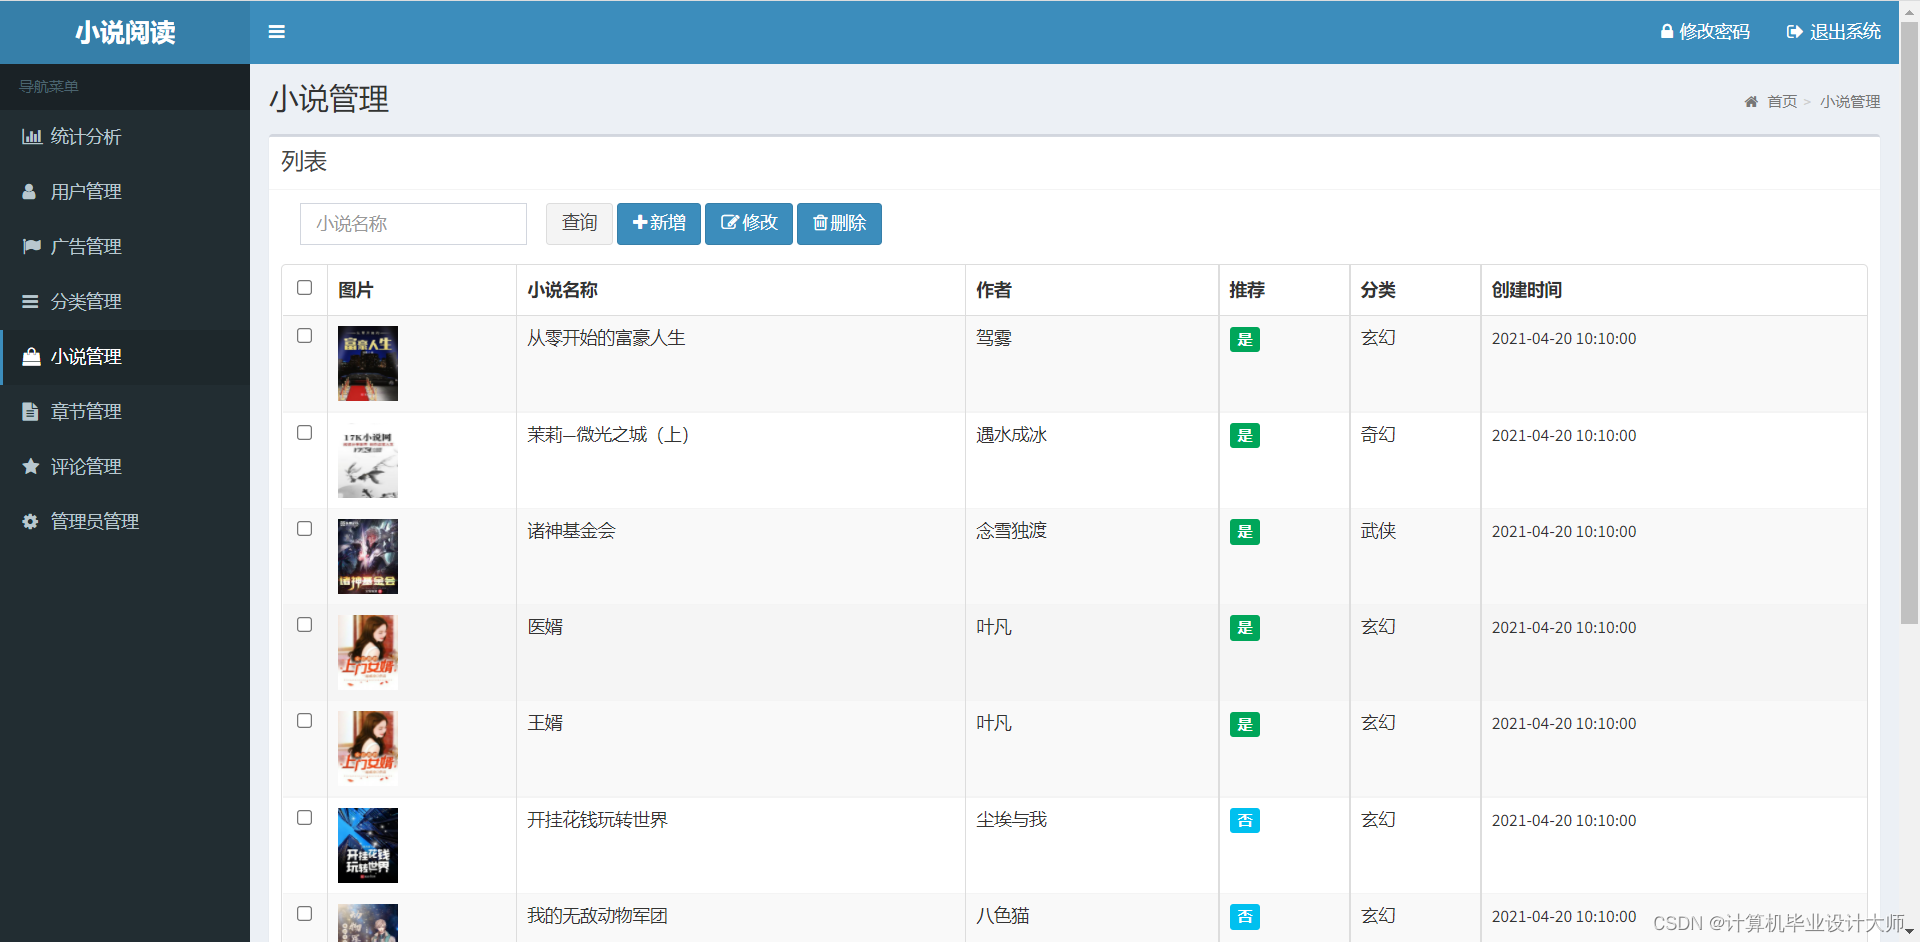Click the 首页 breadcrumb link
The image size is (1920, 942).
(1782, 102)
